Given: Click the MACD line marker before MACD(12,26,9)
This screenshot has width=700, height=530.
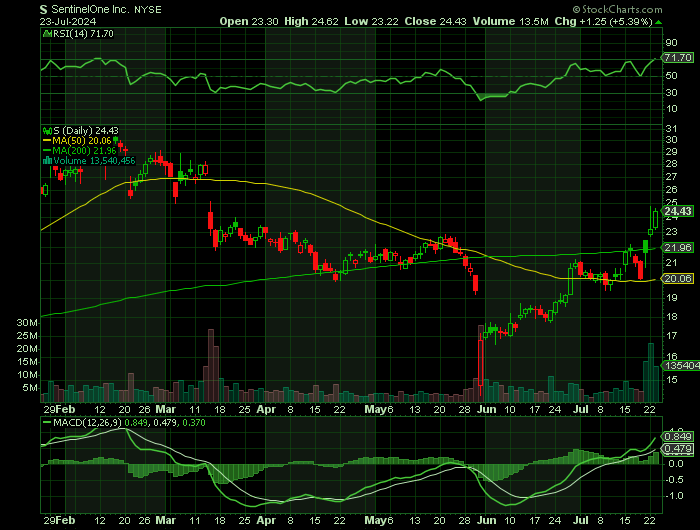Looking at the screenshot, I should (x=47, y=422).
